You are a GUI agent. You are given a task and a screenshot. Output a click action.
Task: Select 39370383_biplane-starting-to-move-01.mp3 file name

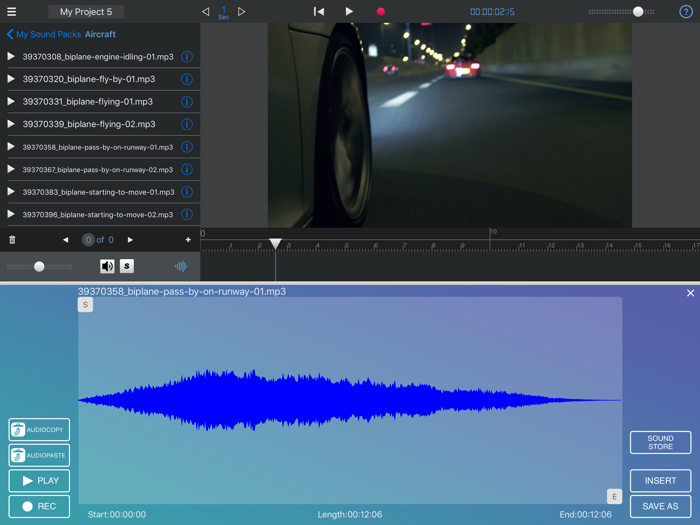pyautogui.click(x=98, y=192)
